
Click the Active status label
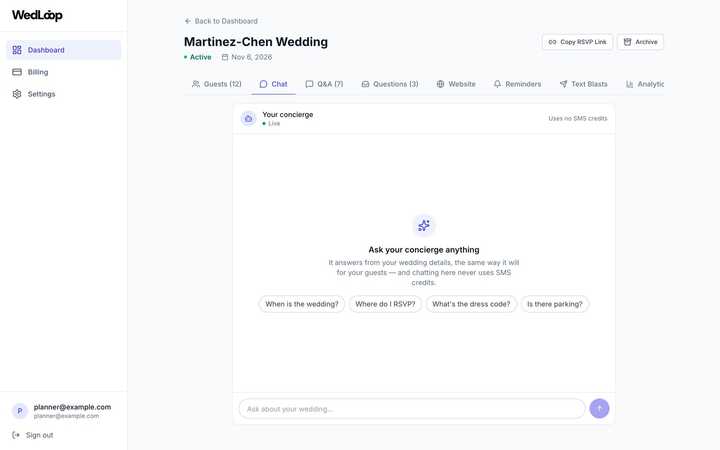pyautogui.click(x=201, y=57)
